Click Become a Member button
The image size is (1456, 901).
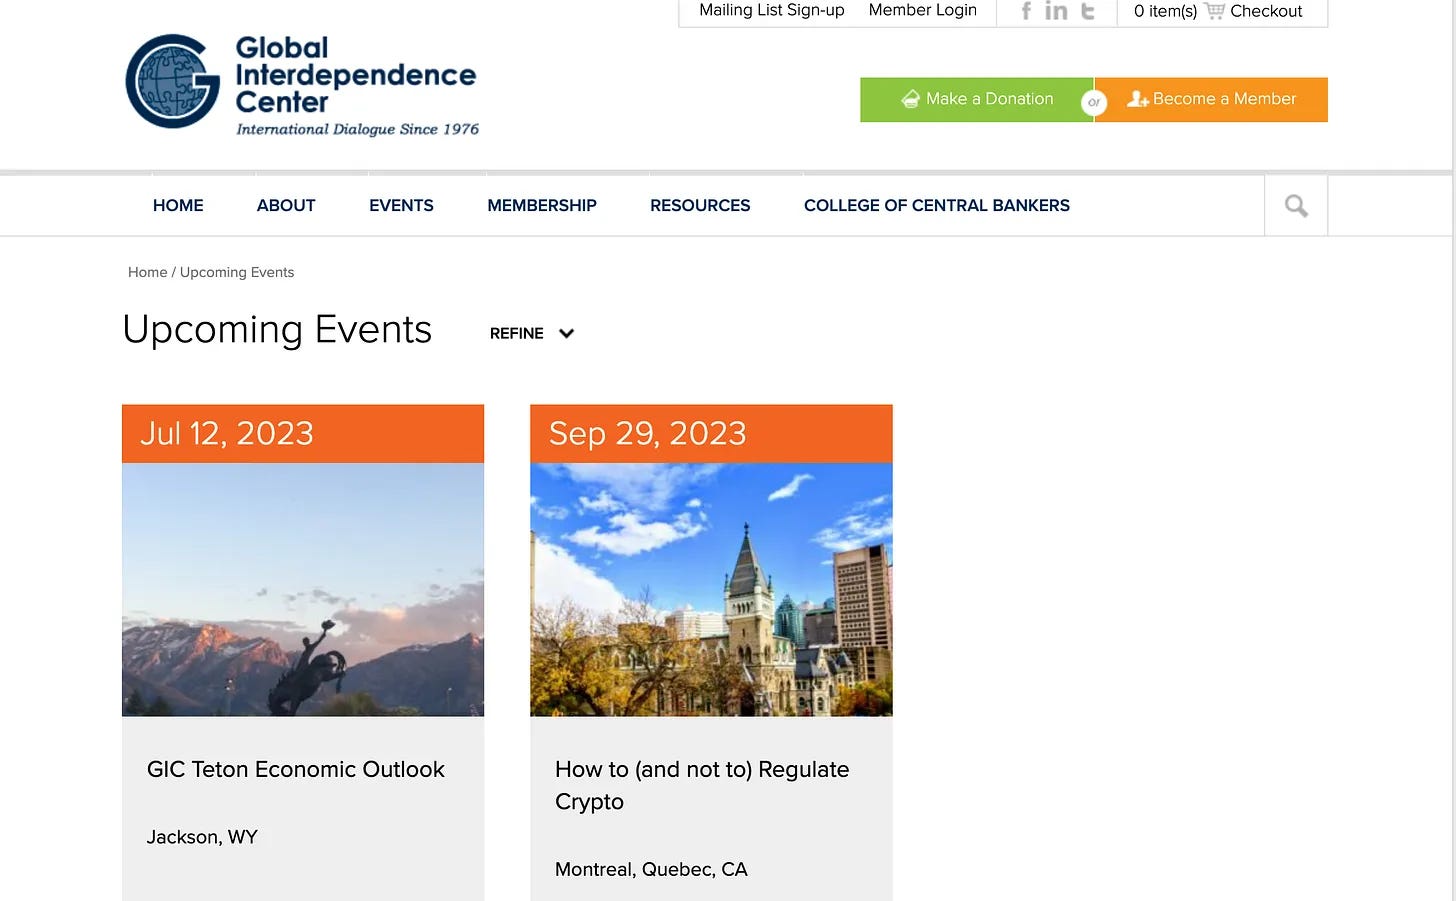(x=1211, y=100)
